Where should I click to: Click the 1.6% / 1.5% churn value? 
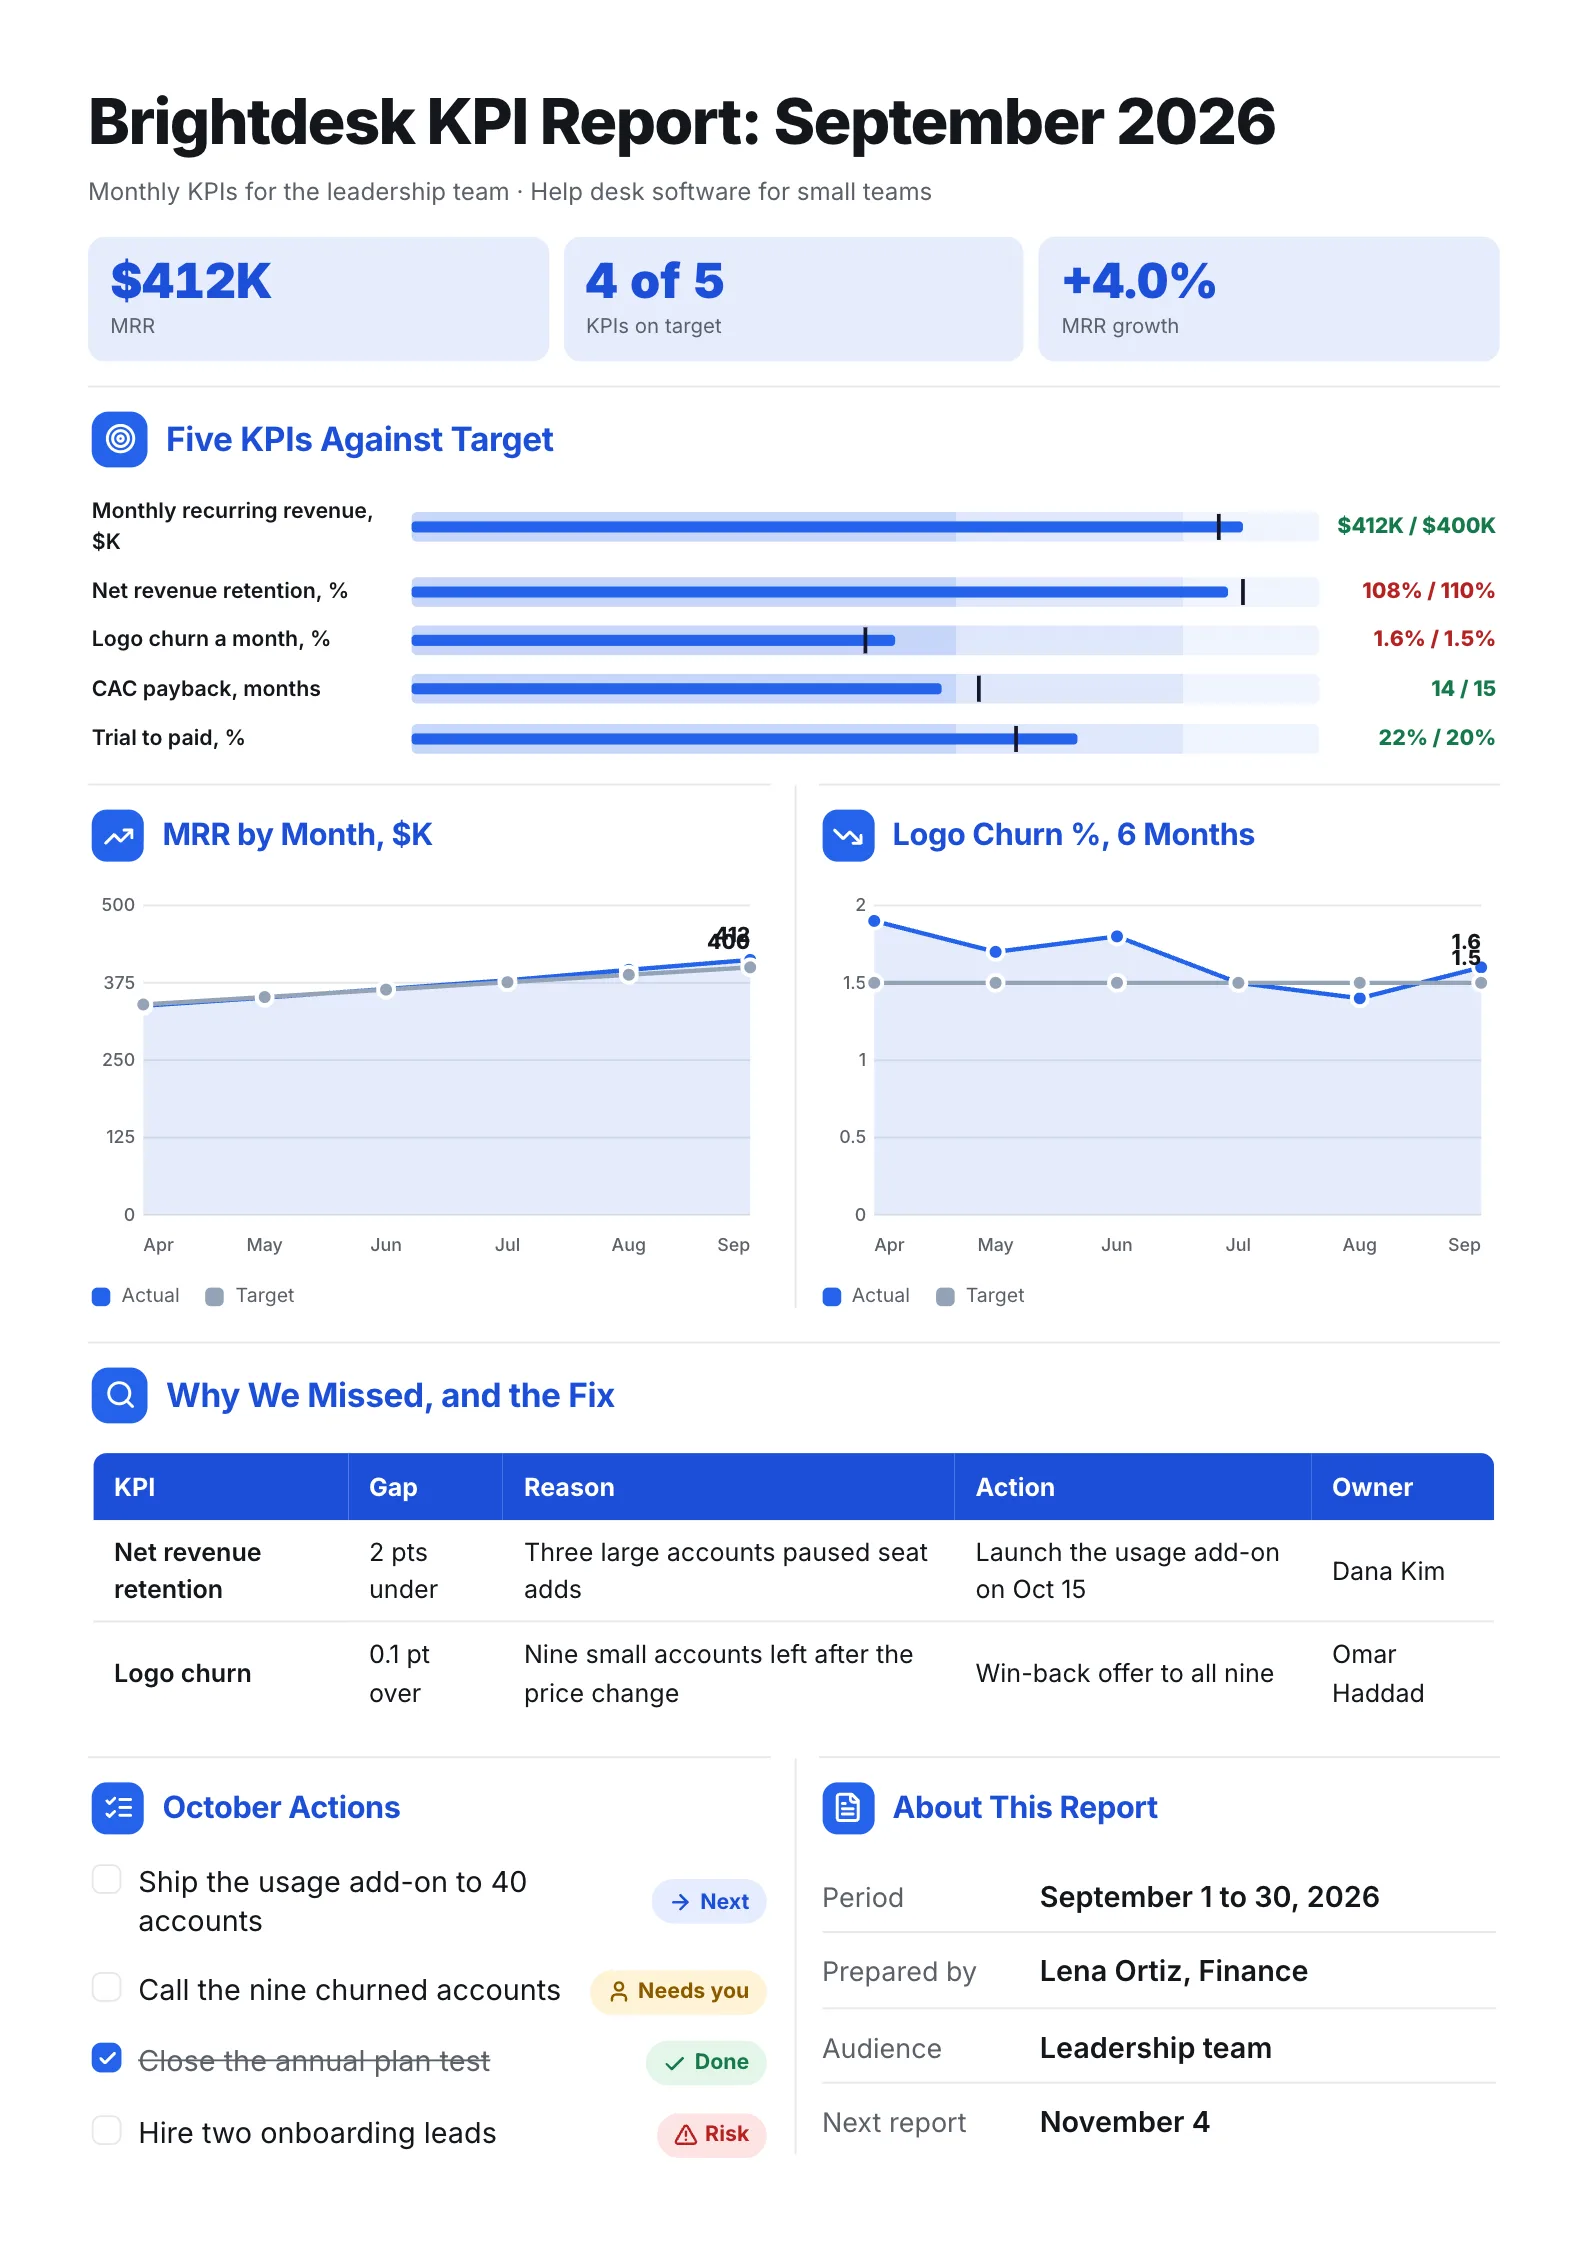click(1433, 639)
